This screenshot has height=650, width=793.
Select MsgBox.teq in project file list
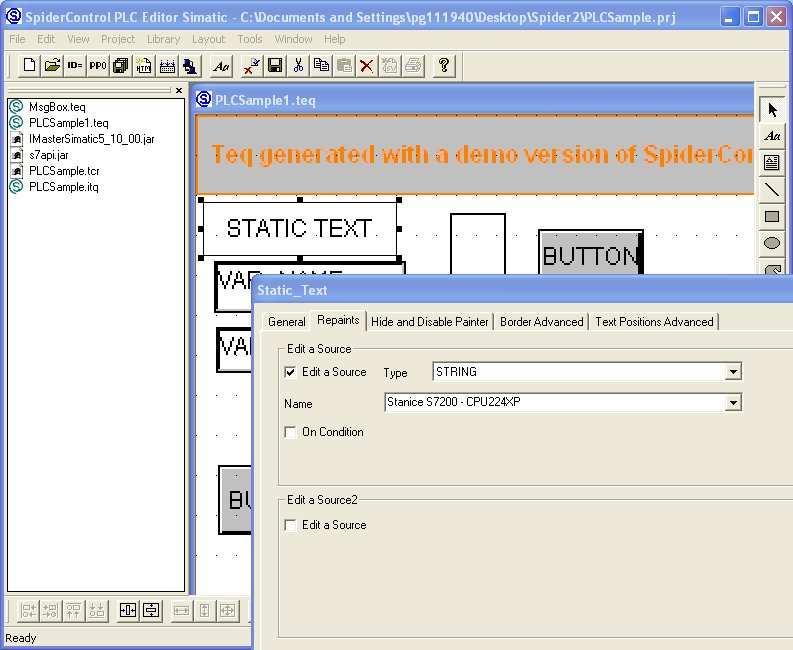pyautogui.click(x=57, y=107)
